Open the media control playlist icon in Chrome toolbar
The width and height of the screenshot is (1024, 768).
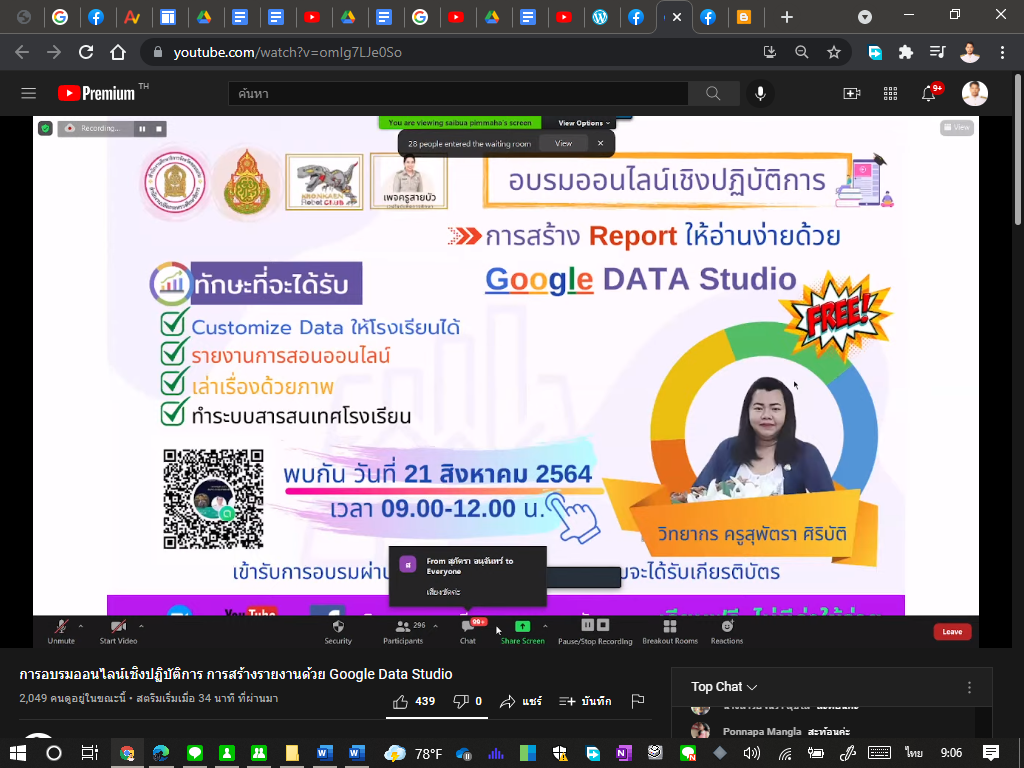(937, 52)
